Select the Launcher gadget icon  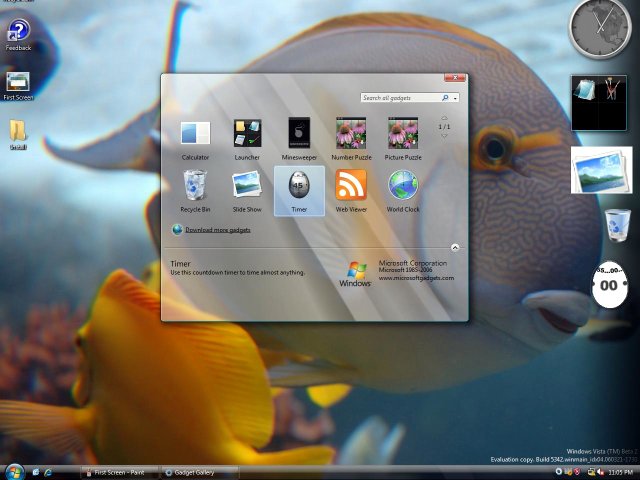click(247, 134)
